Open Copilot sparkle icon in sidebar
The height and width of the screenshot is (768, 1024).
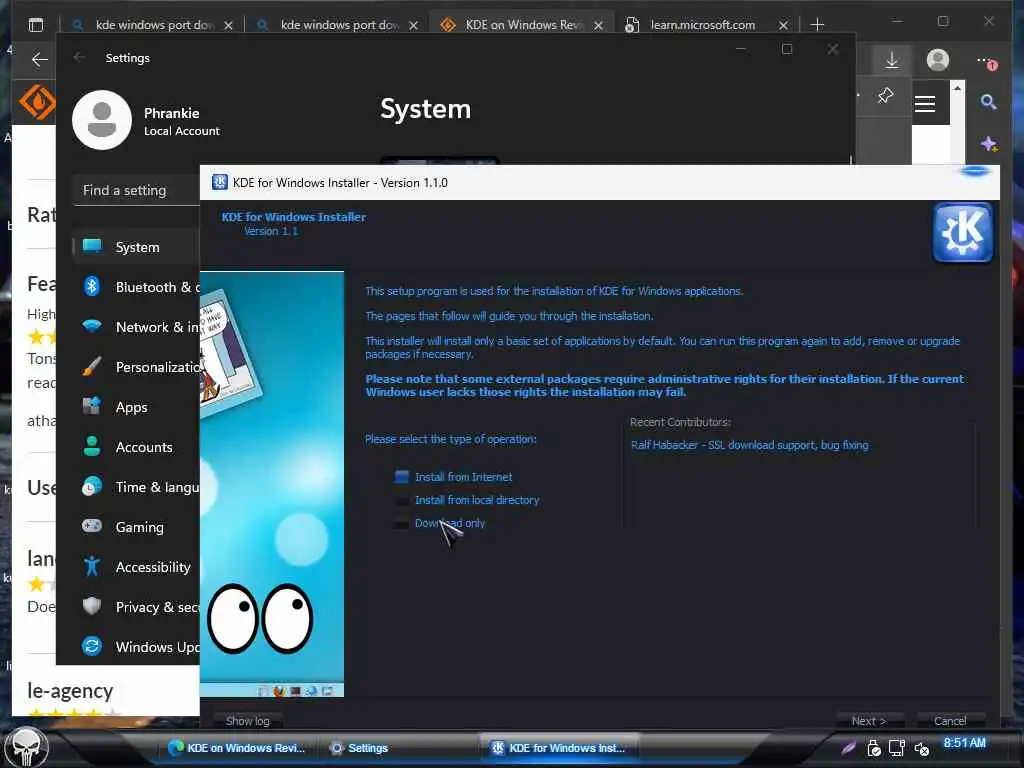[988, 144]
